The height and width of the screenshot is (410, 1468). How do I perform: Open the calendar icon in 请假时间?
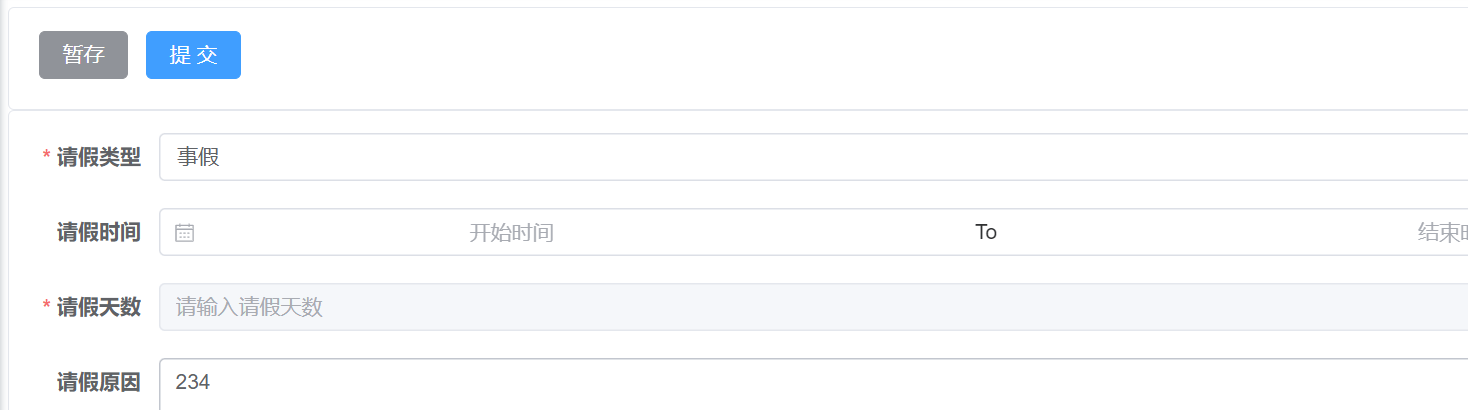184,233
